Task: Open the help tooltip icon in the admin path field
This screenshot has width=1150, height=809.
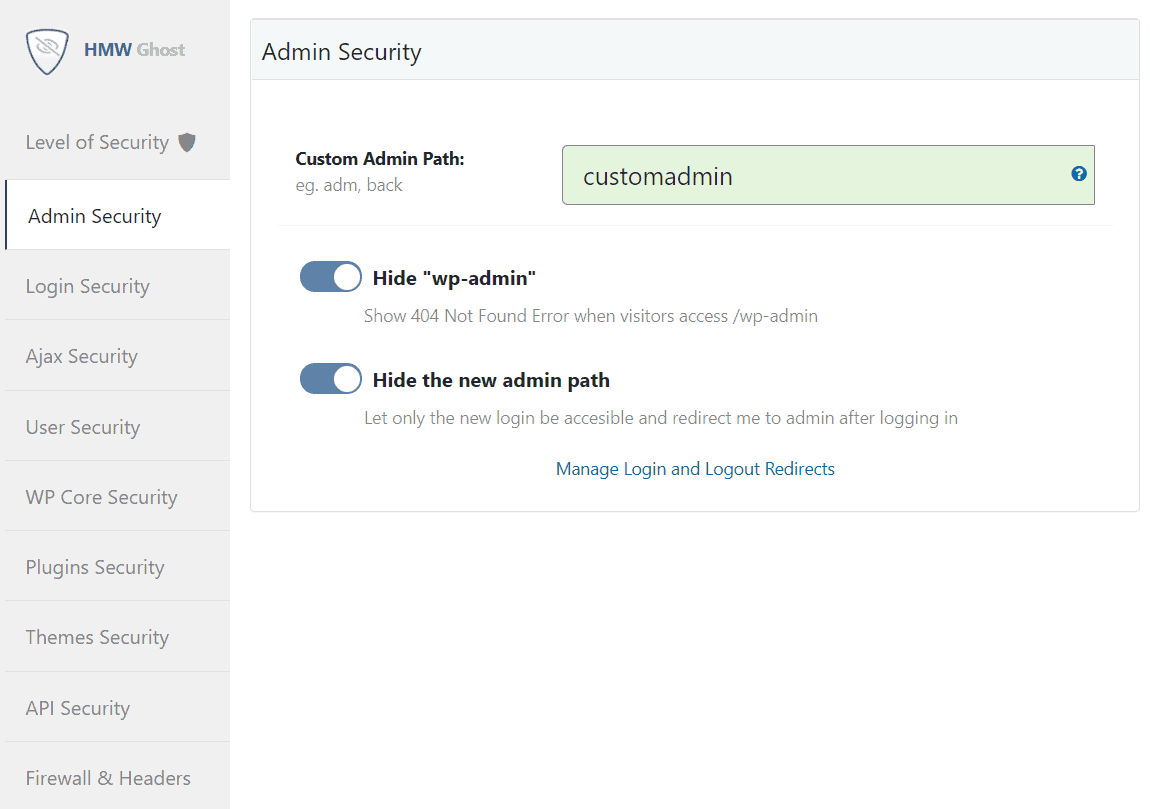Action: [x=1079, y=173]
